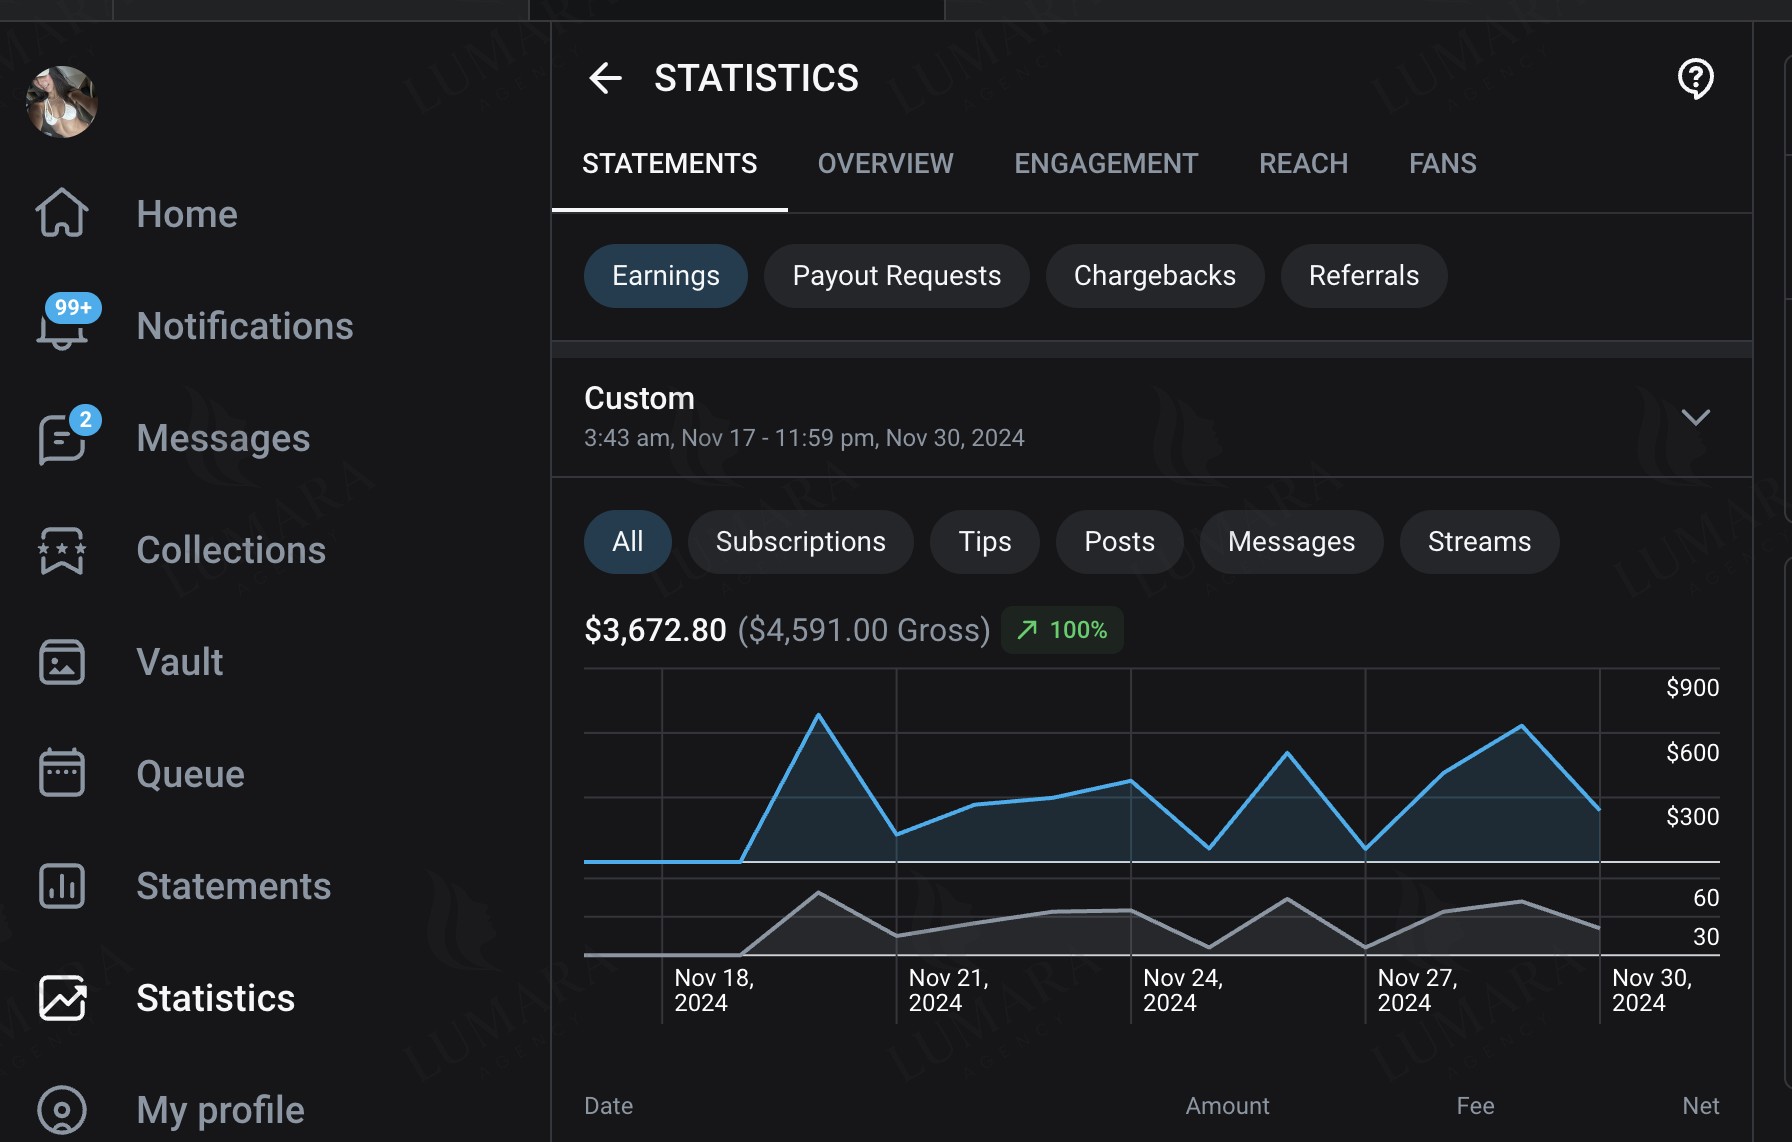The image size is (1792, 1142).
Task: Click the Date column header
Action: (609, 1106)
